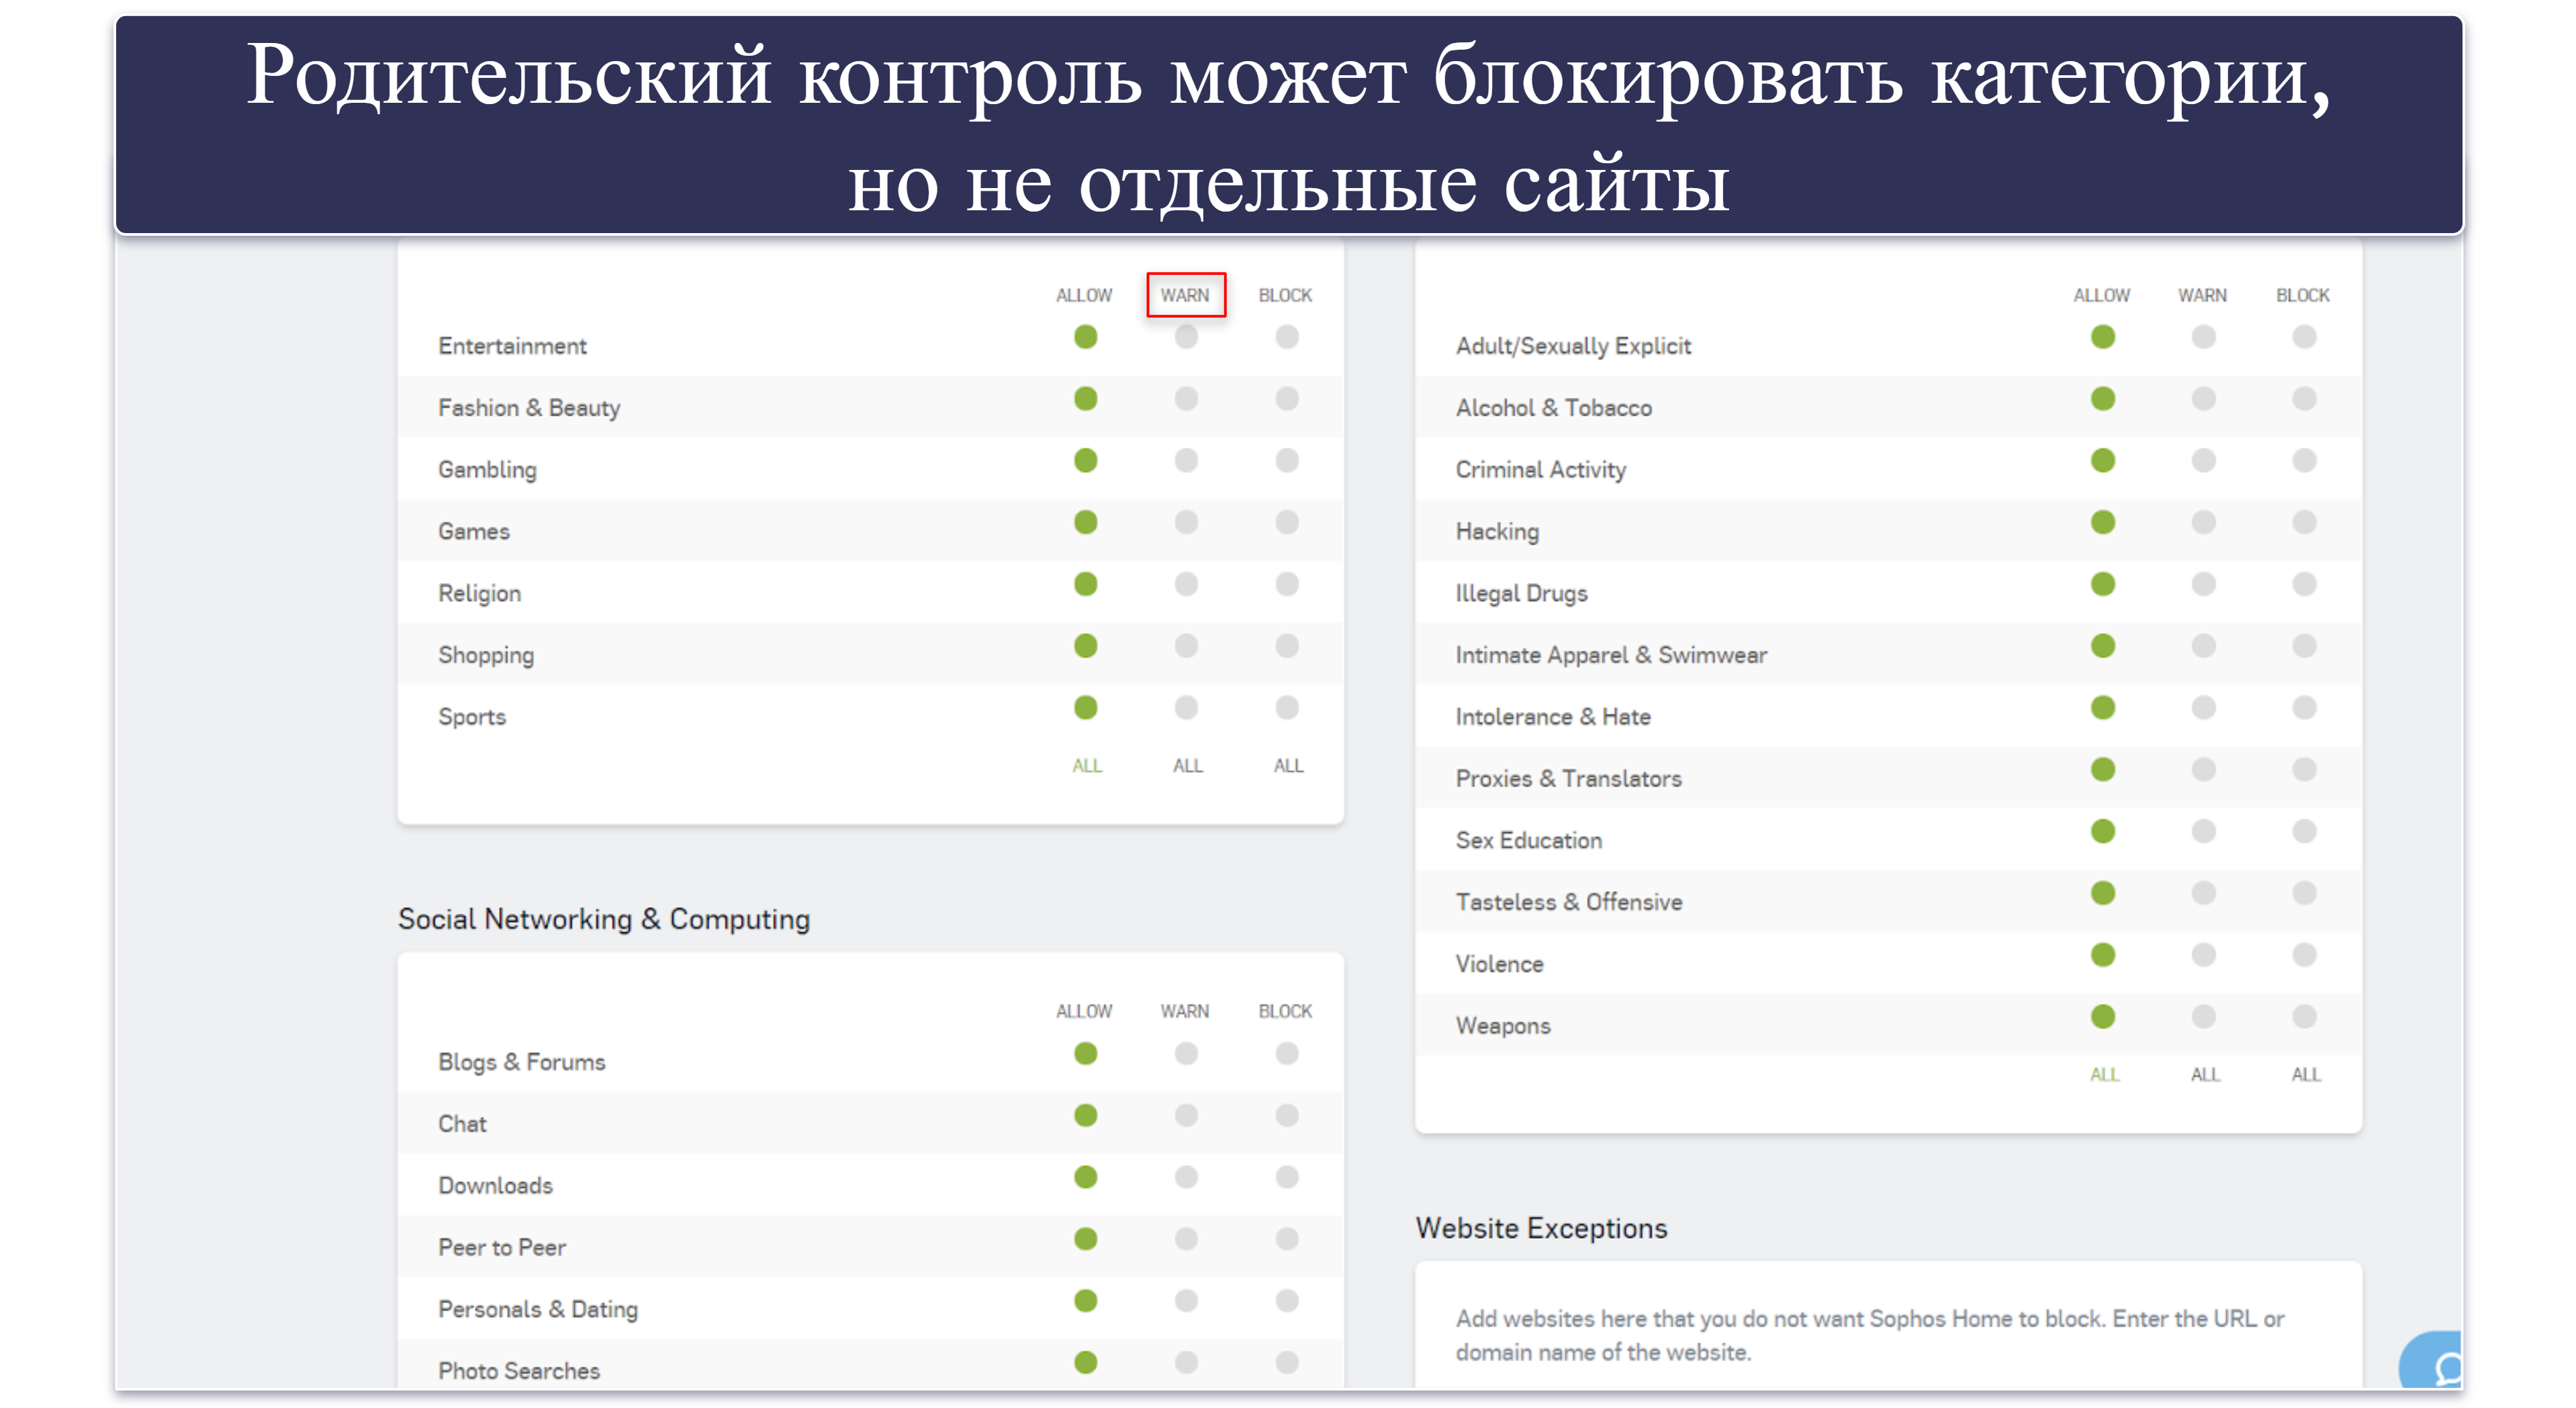The image size is (2576, 1408).
Task: Warn on Illegal Drugs
Action: tap(2203, 584)
